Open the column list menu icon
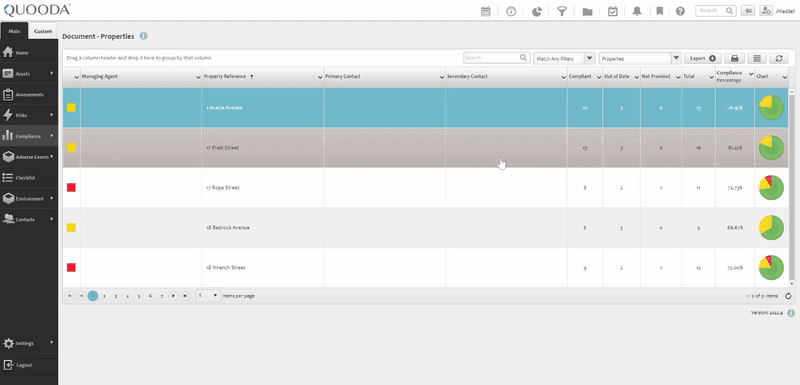The width and height of the screenshot is (800, 385). (757, 58)
